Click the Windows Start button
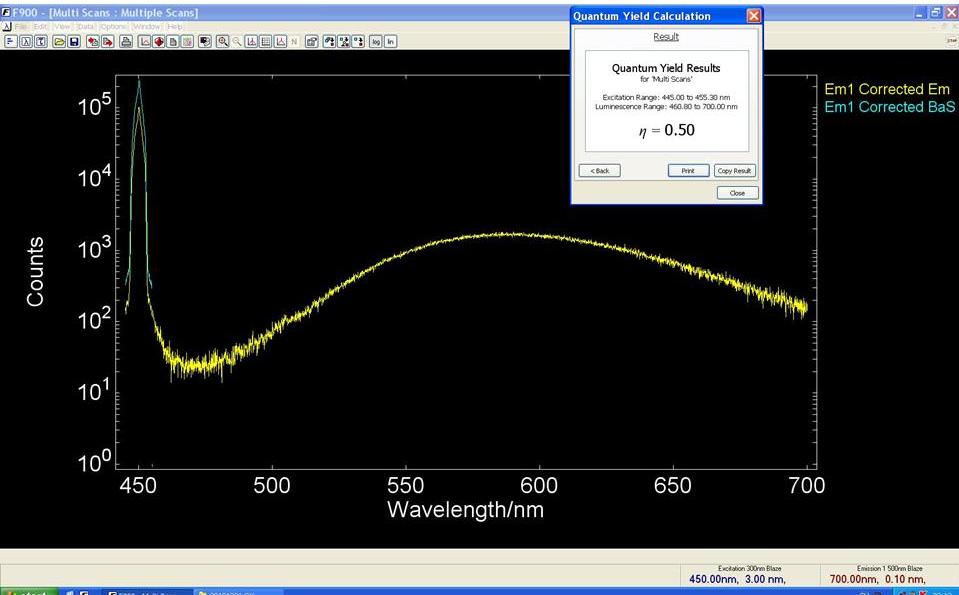Screen dimensions: 959x595 (x=28, y=591)
